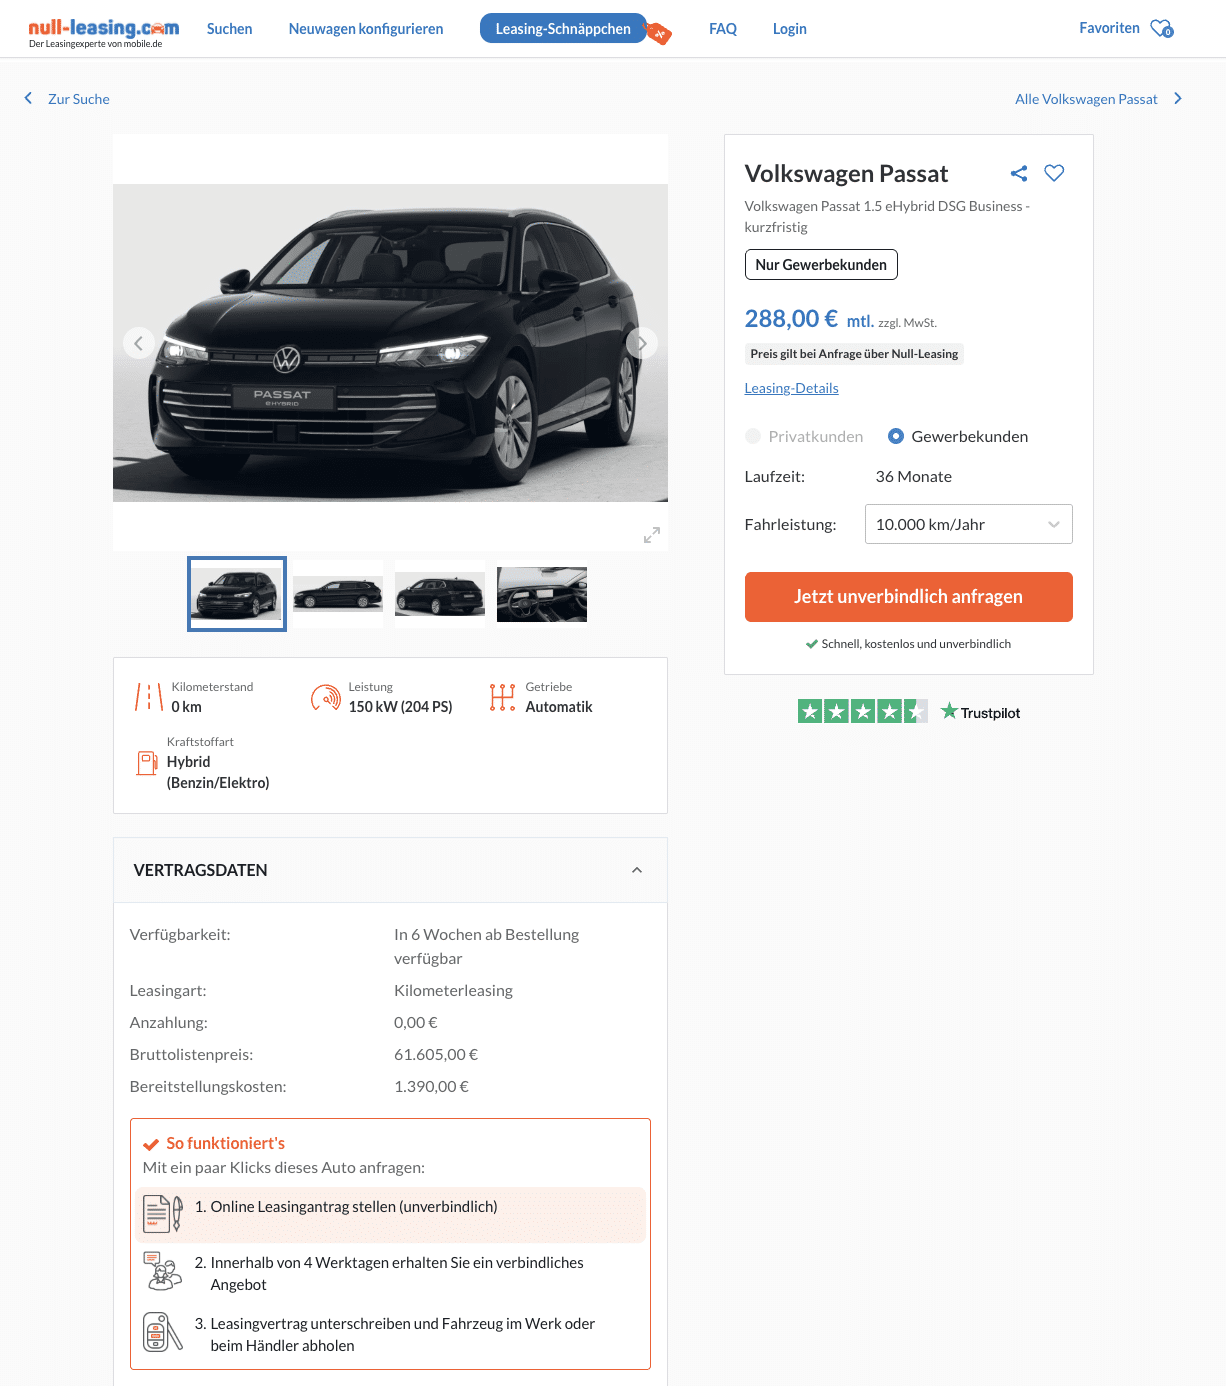Image resolution: width=1226 pixels, height=1386 pixels.
Task: Open the Leasing-Details link
Action: point(791,388)
